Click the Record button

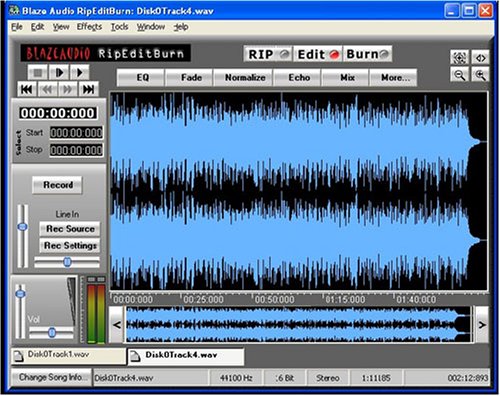tap(57, 185)
